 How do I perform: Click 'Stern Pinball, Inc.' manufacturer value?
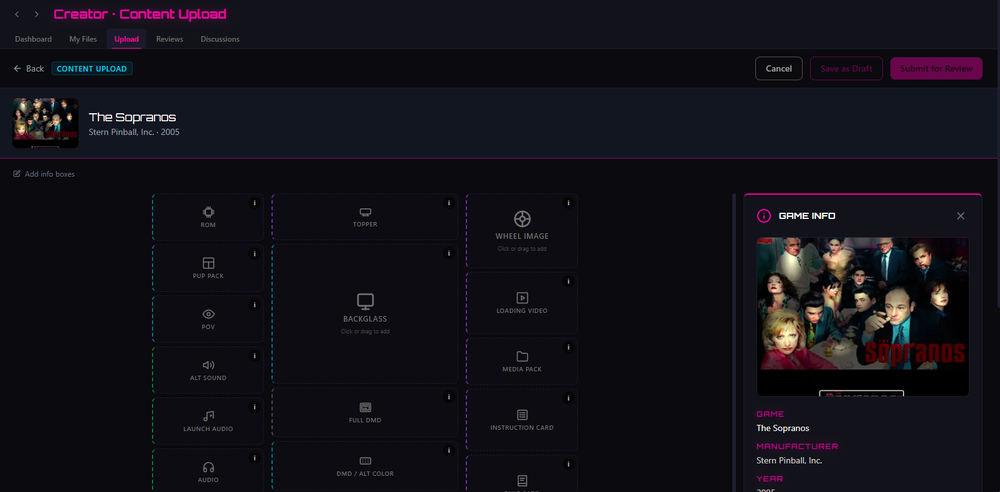789,460
